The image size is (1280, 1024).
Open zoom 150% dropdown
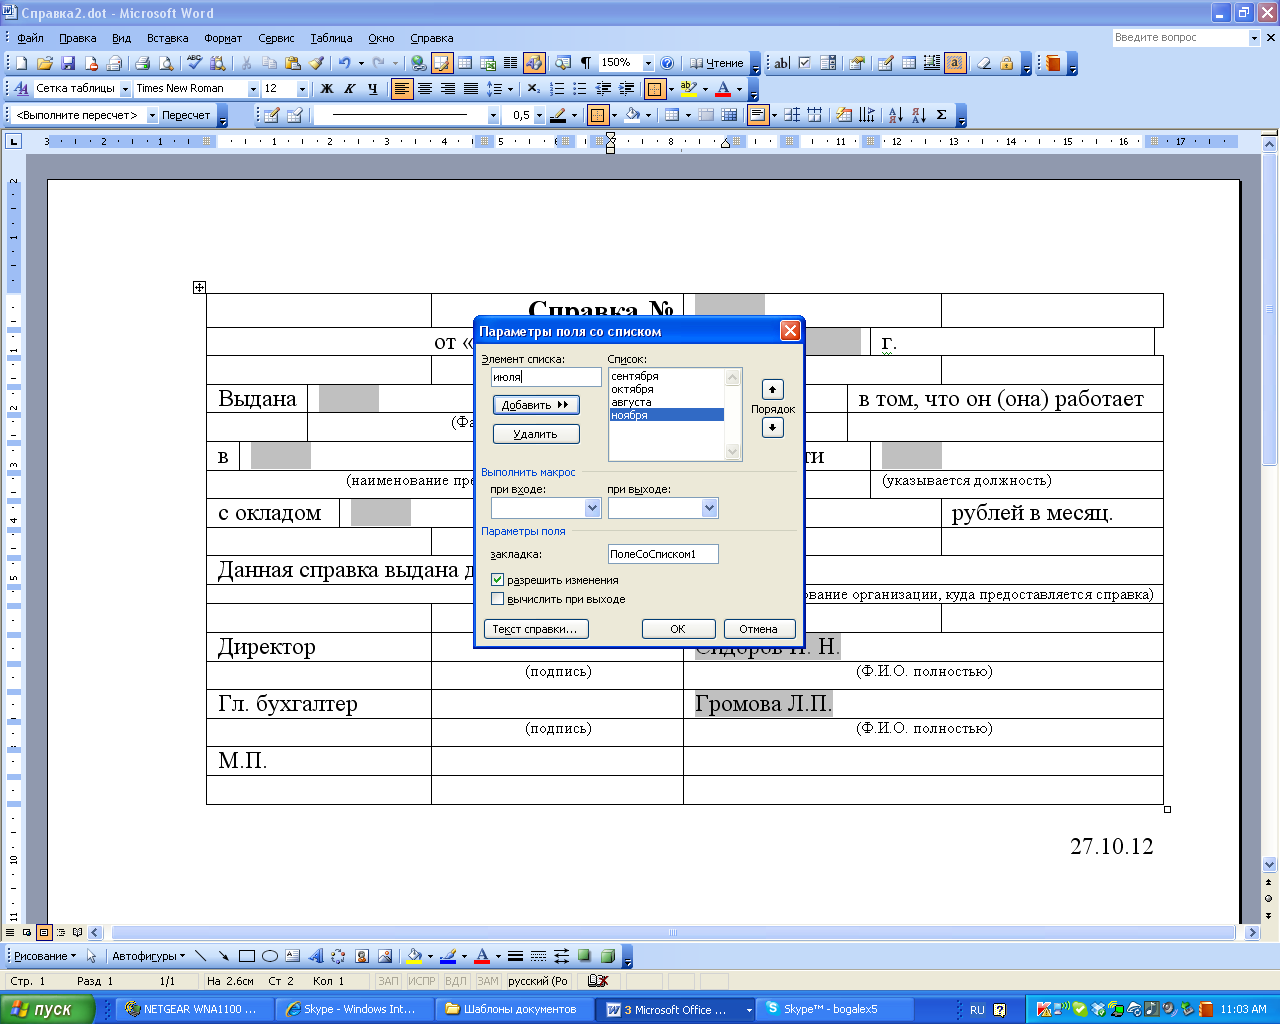648,63
